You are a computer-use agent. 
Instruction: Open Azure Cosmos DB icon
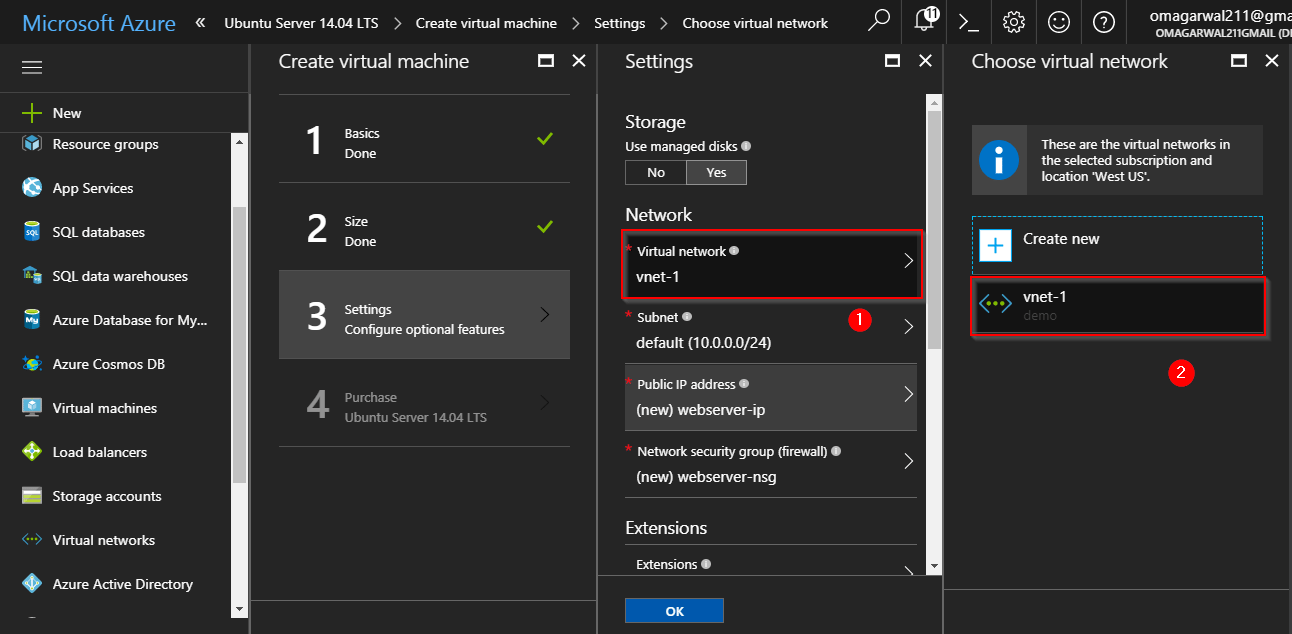coord(32,364)
